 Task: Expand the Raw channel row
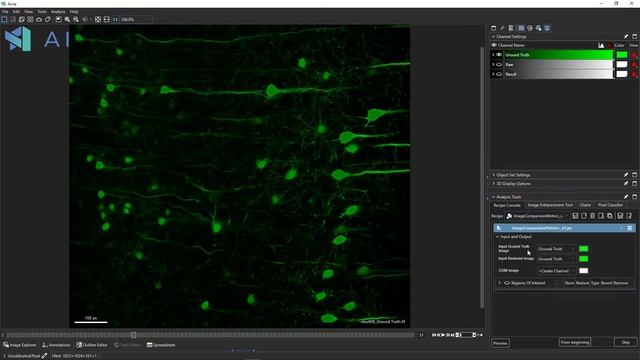(493, 64)
